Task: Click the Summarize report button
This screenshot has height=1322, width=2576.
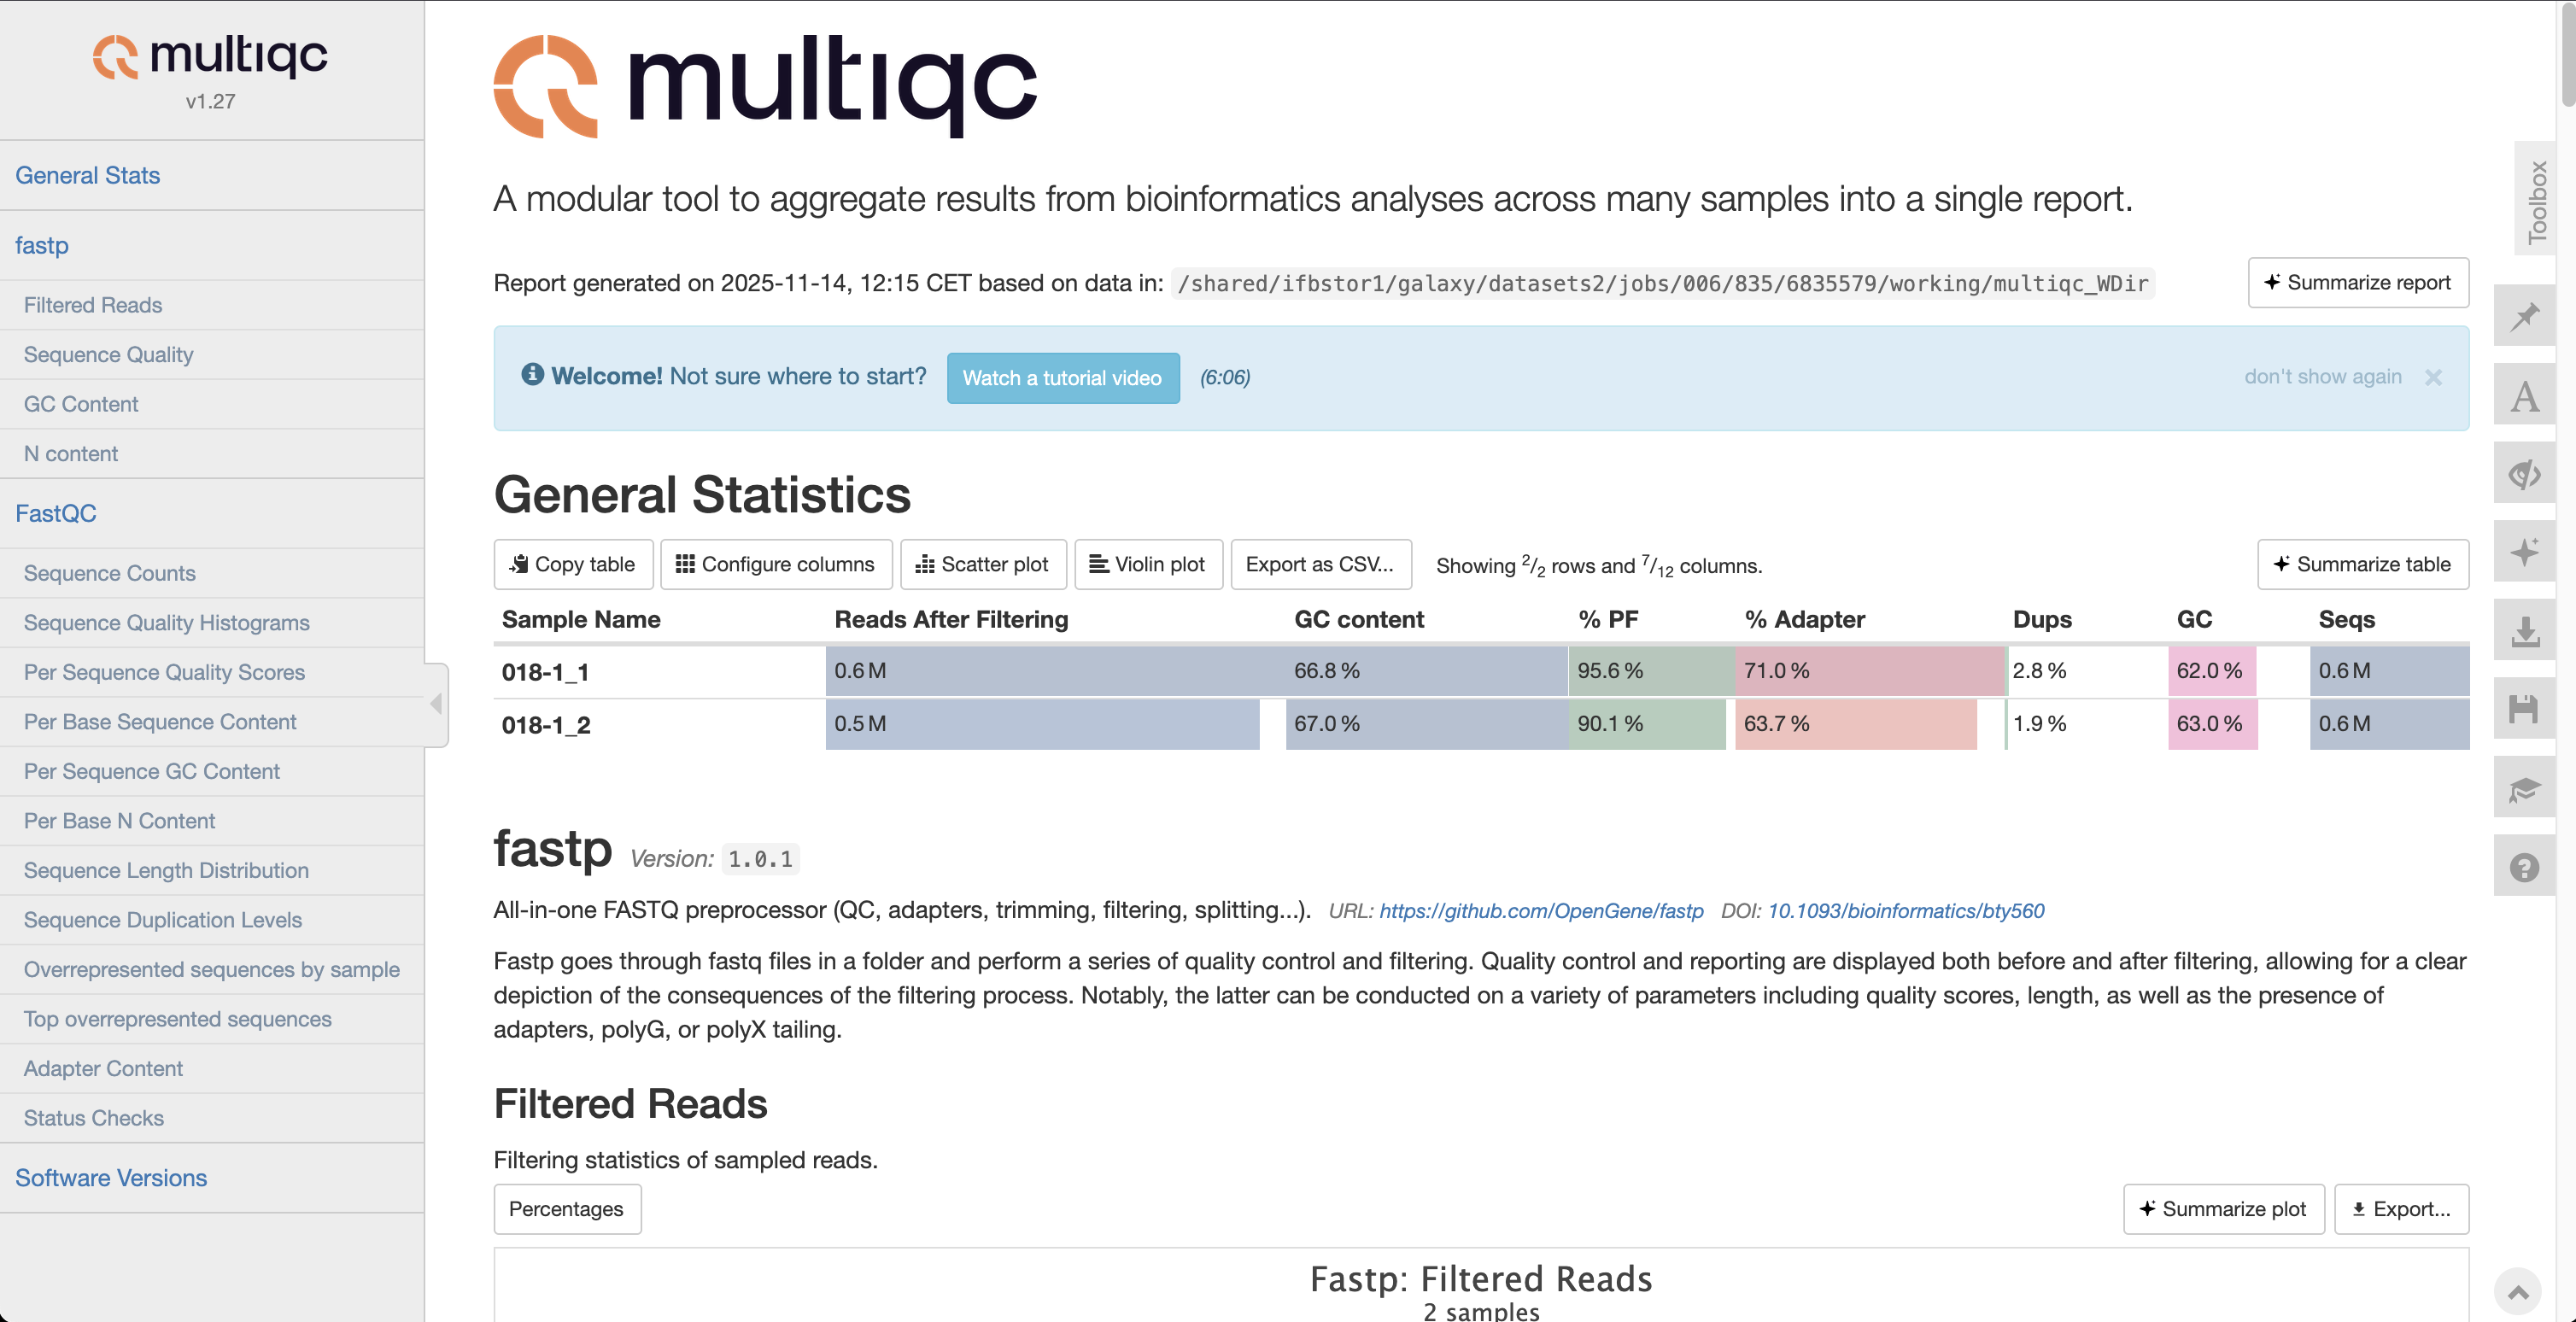Action: (x=2357, y=283)
